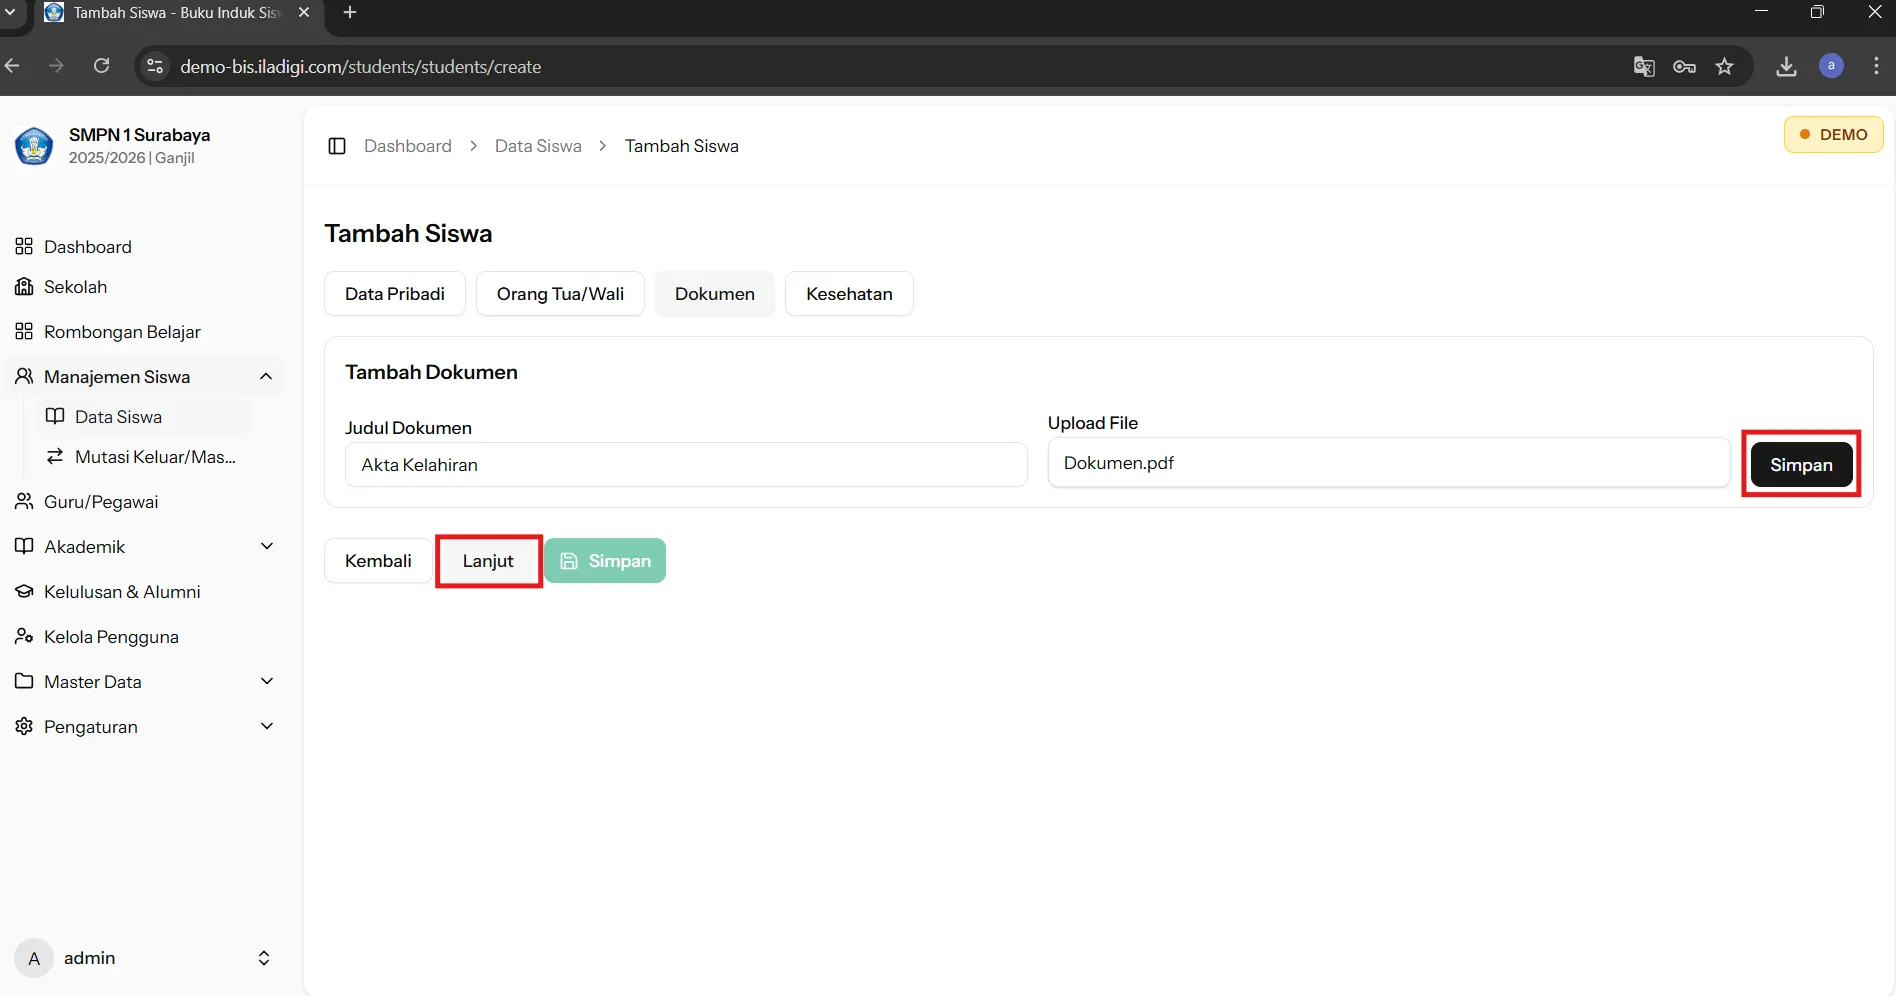
Task: Click the Dashboard grid icon in sidebar
Action: click(24, 246)
